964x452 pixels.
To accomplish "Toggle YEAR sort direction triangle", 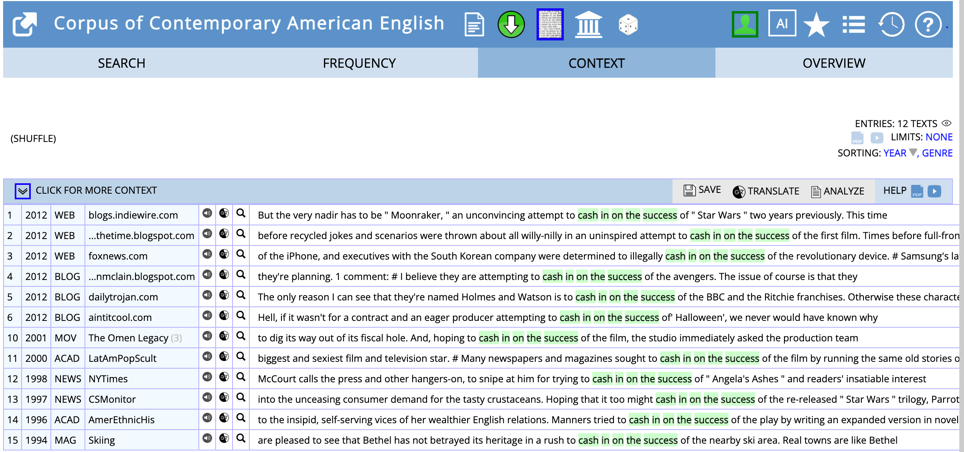I will (913, 153).
